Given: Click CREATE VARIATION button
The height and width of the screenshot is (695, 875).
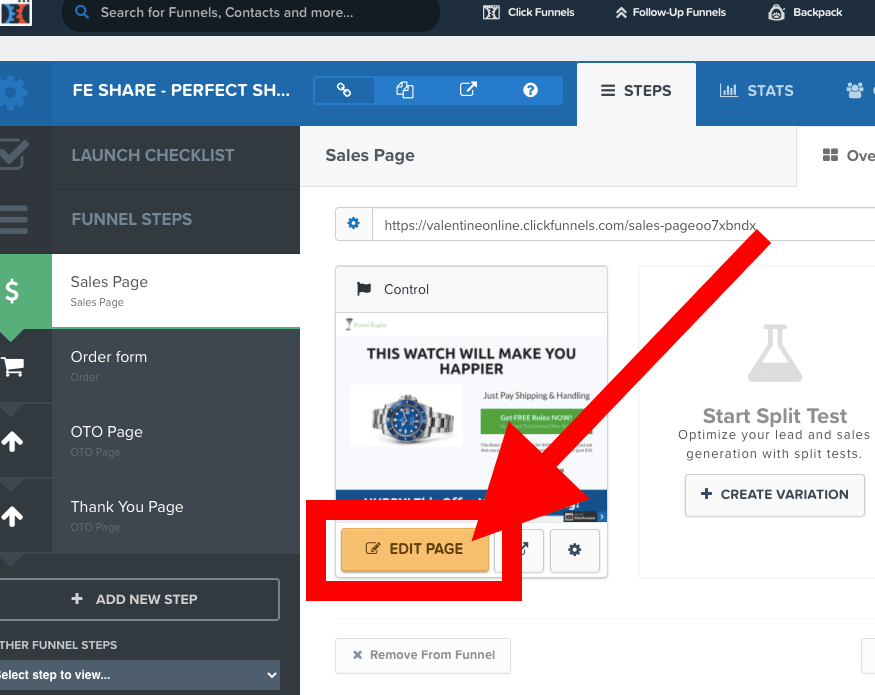Looking at the screenshot, I should pos(775,495).
